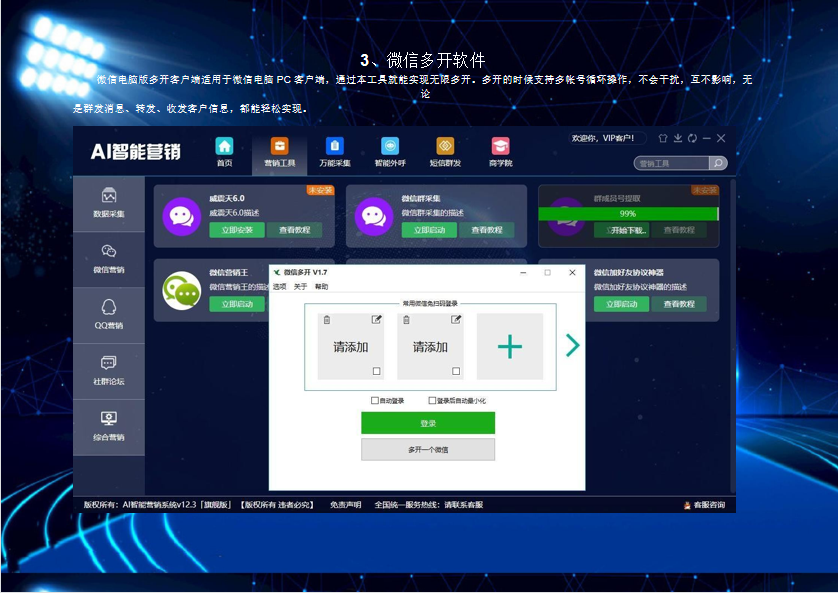Select 微信营销 in the sidebar

point(109,260)
